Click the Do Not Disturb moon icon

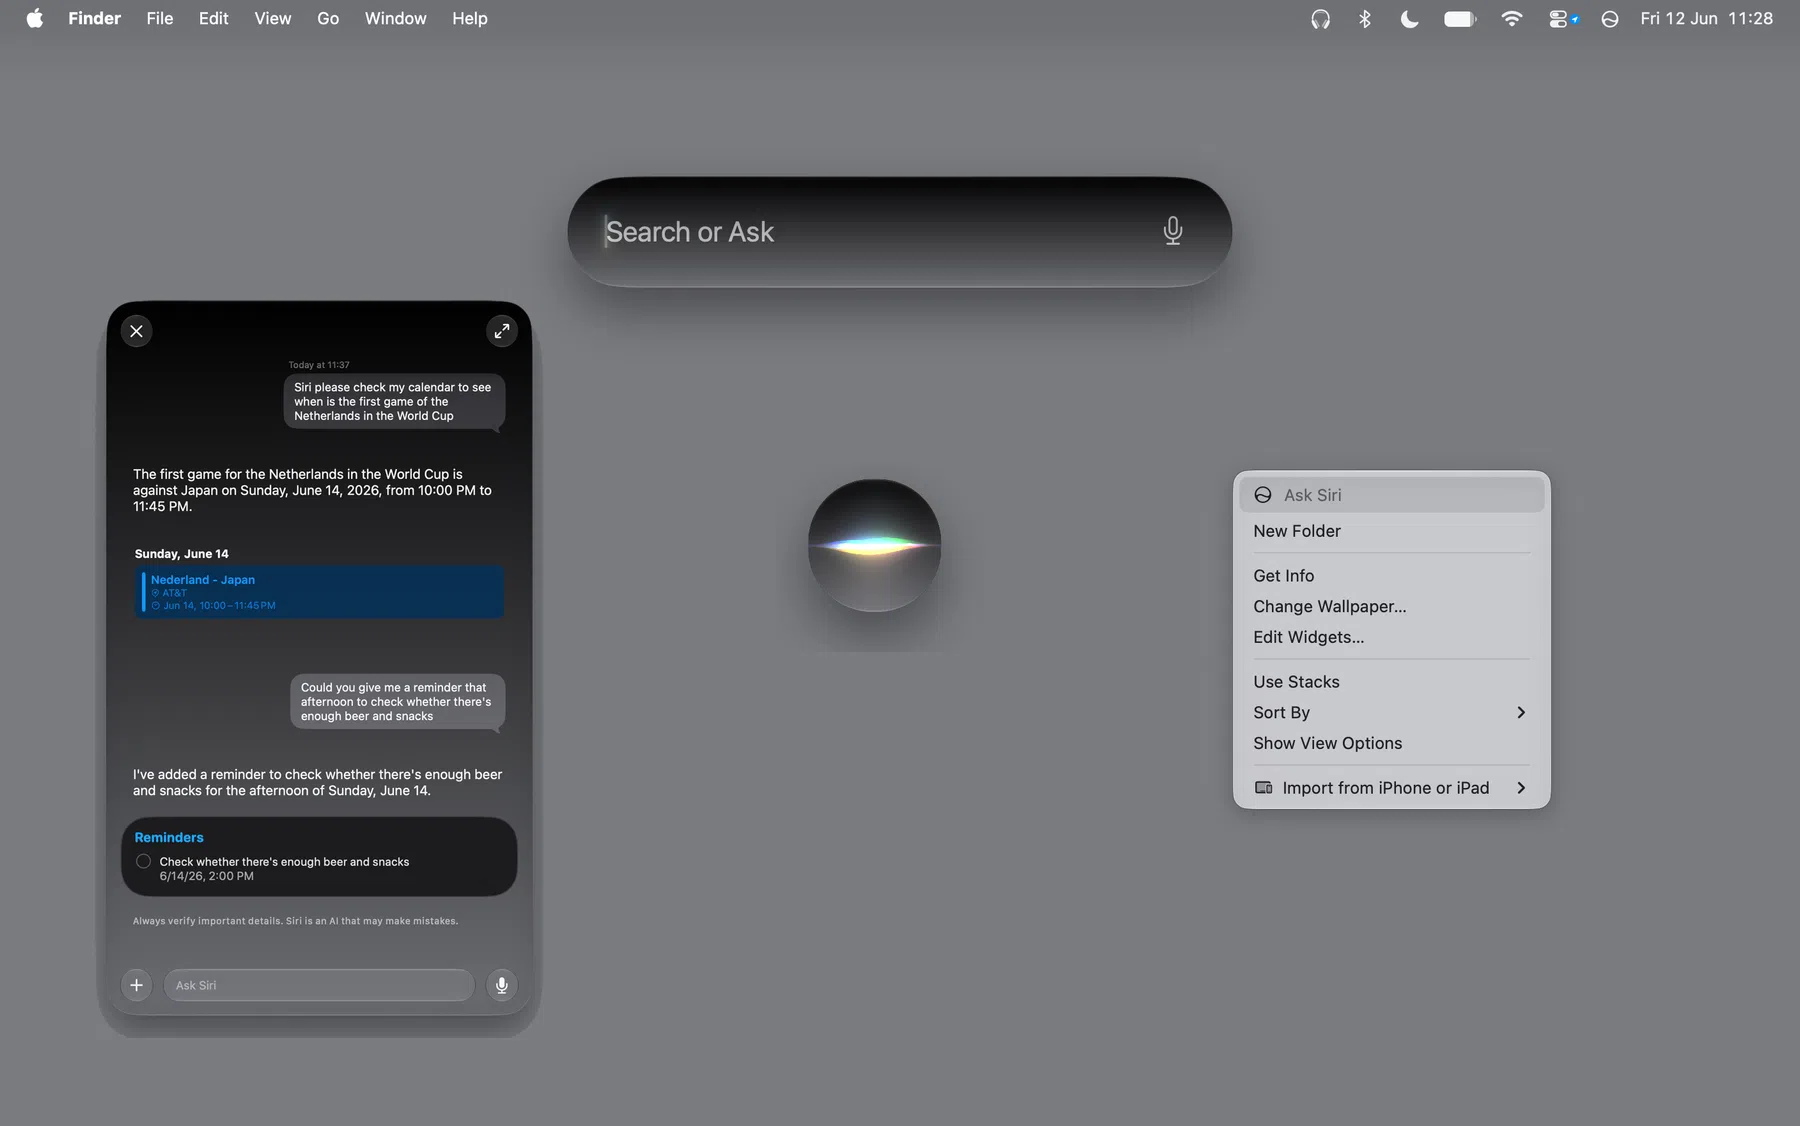(x=1409, y=19)
